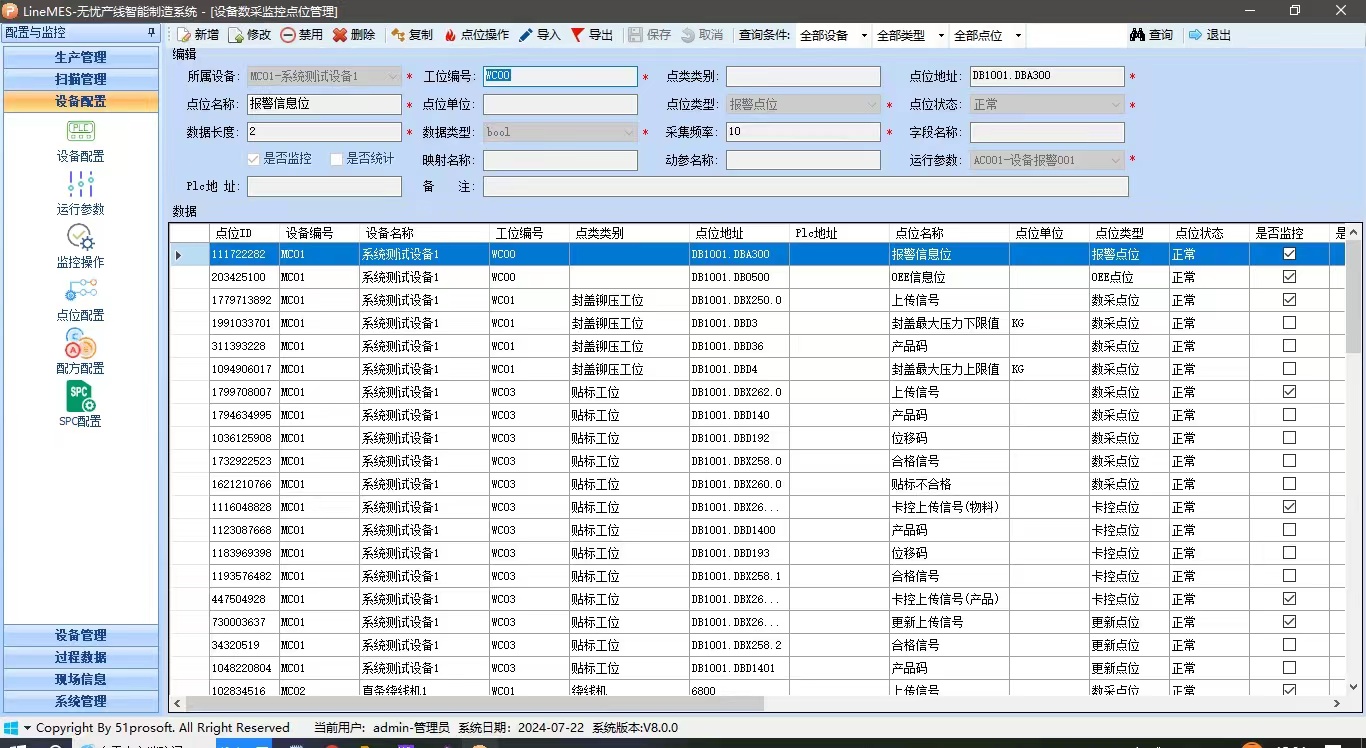The image size is (1366, 748).
Task: Click the 查询 binoculars search button
Action: pyautogui.click(x=1151, y=35)
